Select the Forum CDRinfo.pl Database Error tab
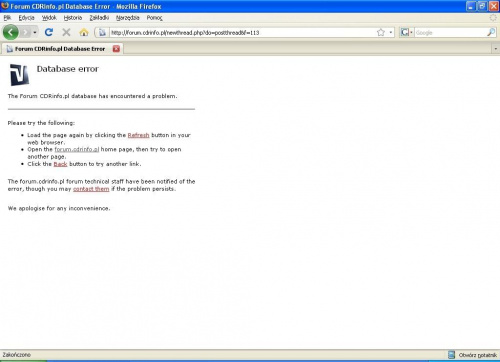This screenshot has height=362, width=500. point(63,49)
